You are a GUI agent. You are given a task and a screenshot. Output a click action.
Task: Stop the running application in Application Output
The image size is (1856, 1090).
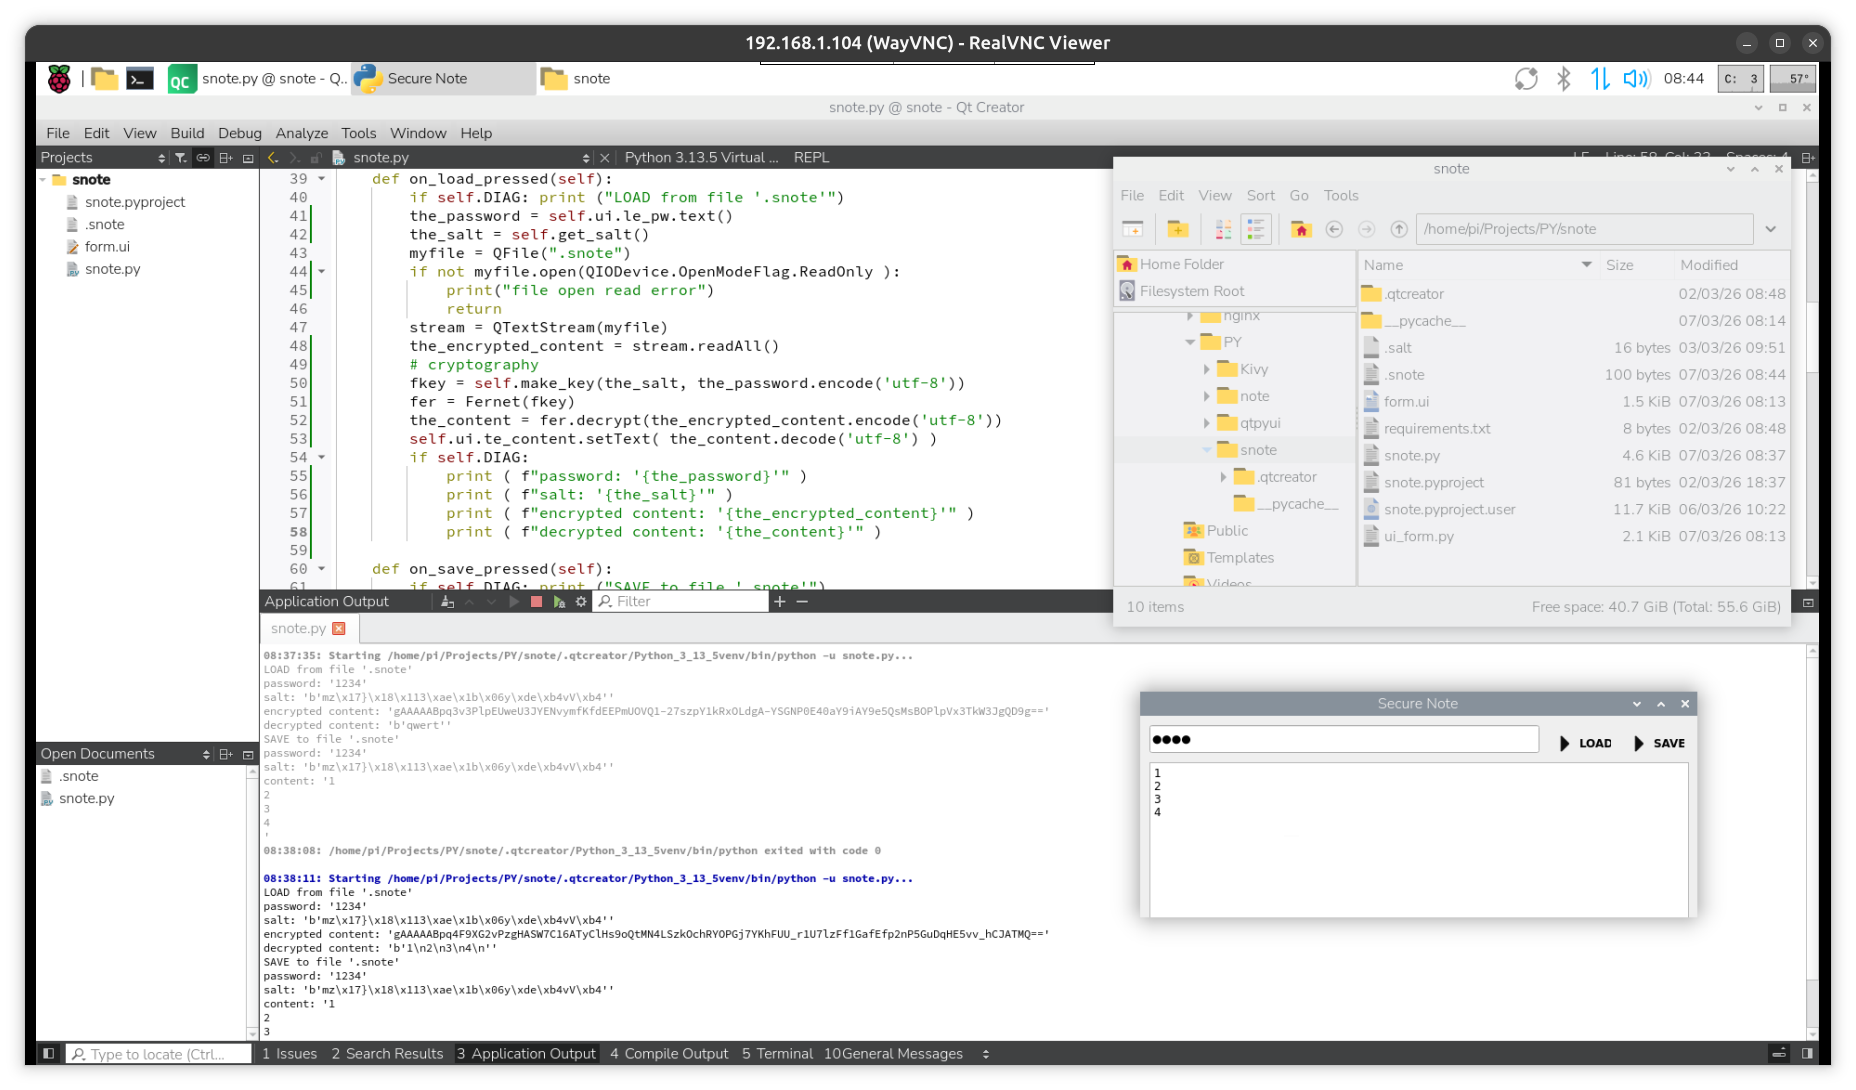click(536, 602)
